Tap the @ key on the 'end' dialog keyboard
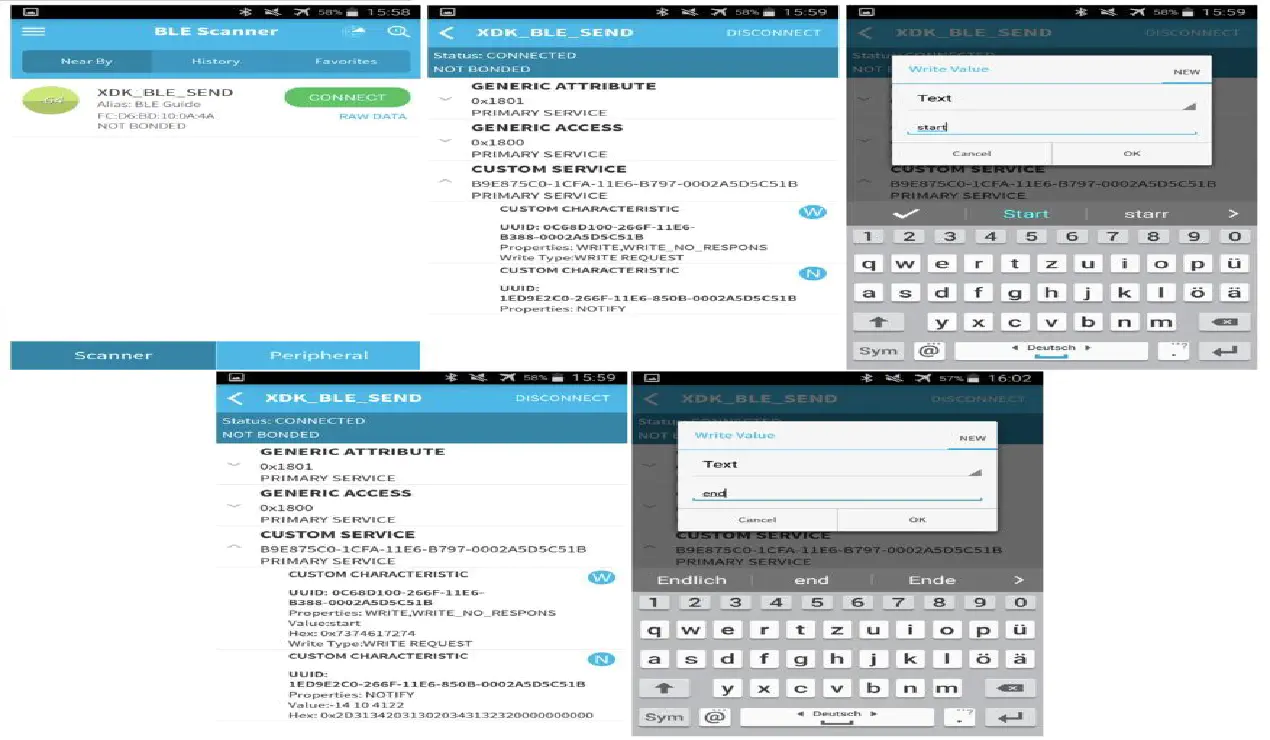Image resolution: width=1270 pixels, height=740 pixels. coord(715,717)
